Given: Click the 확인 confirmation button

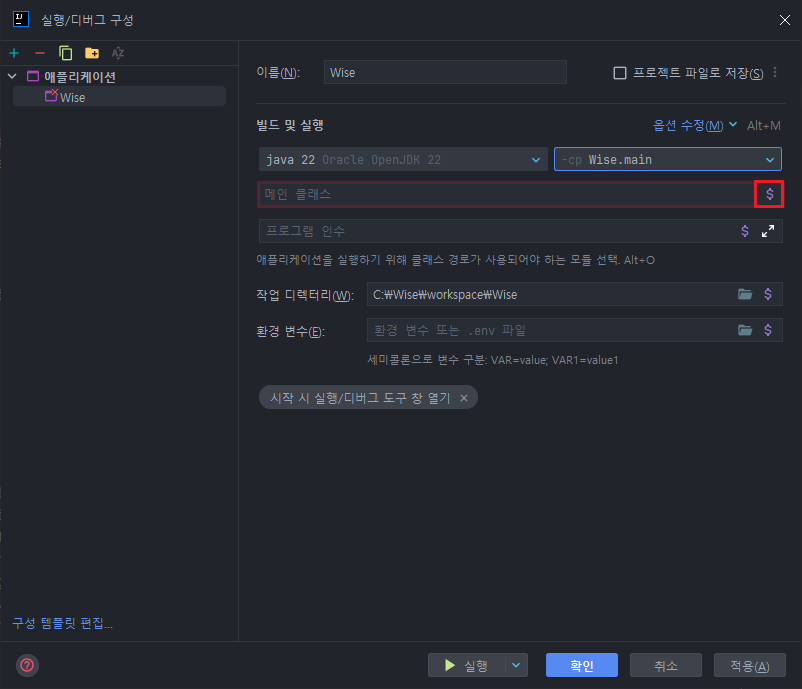Looking at the screenshot, I should pyautogui.click(x=581, y=664).
